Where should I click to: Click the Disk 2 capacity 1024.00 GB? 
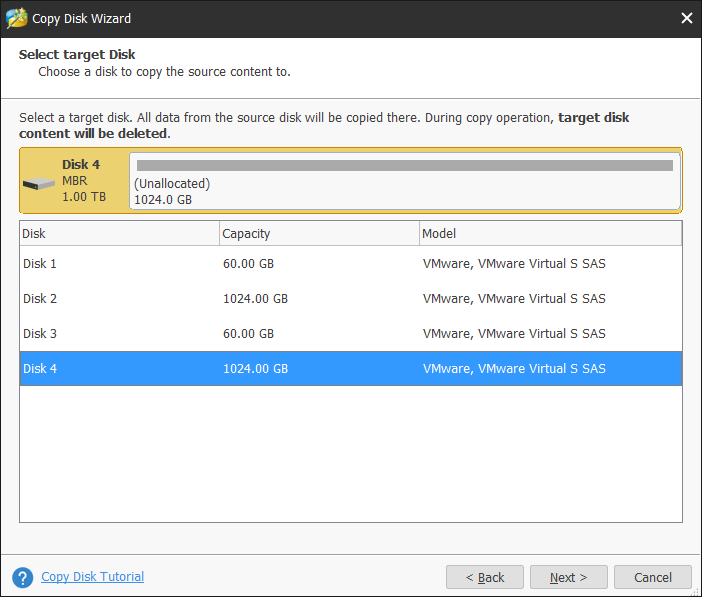256,298
